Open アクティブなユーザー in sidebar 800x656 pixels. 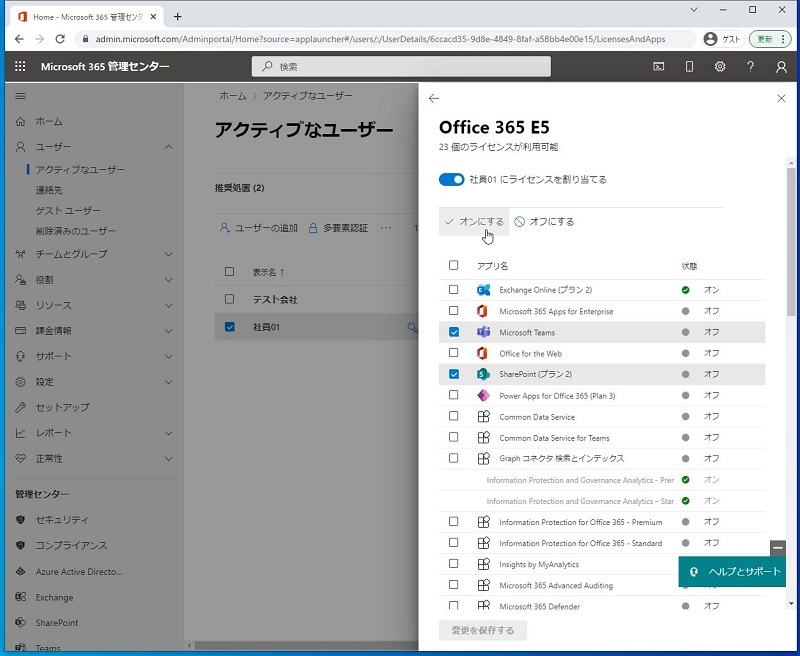click(x=80, y=169)
